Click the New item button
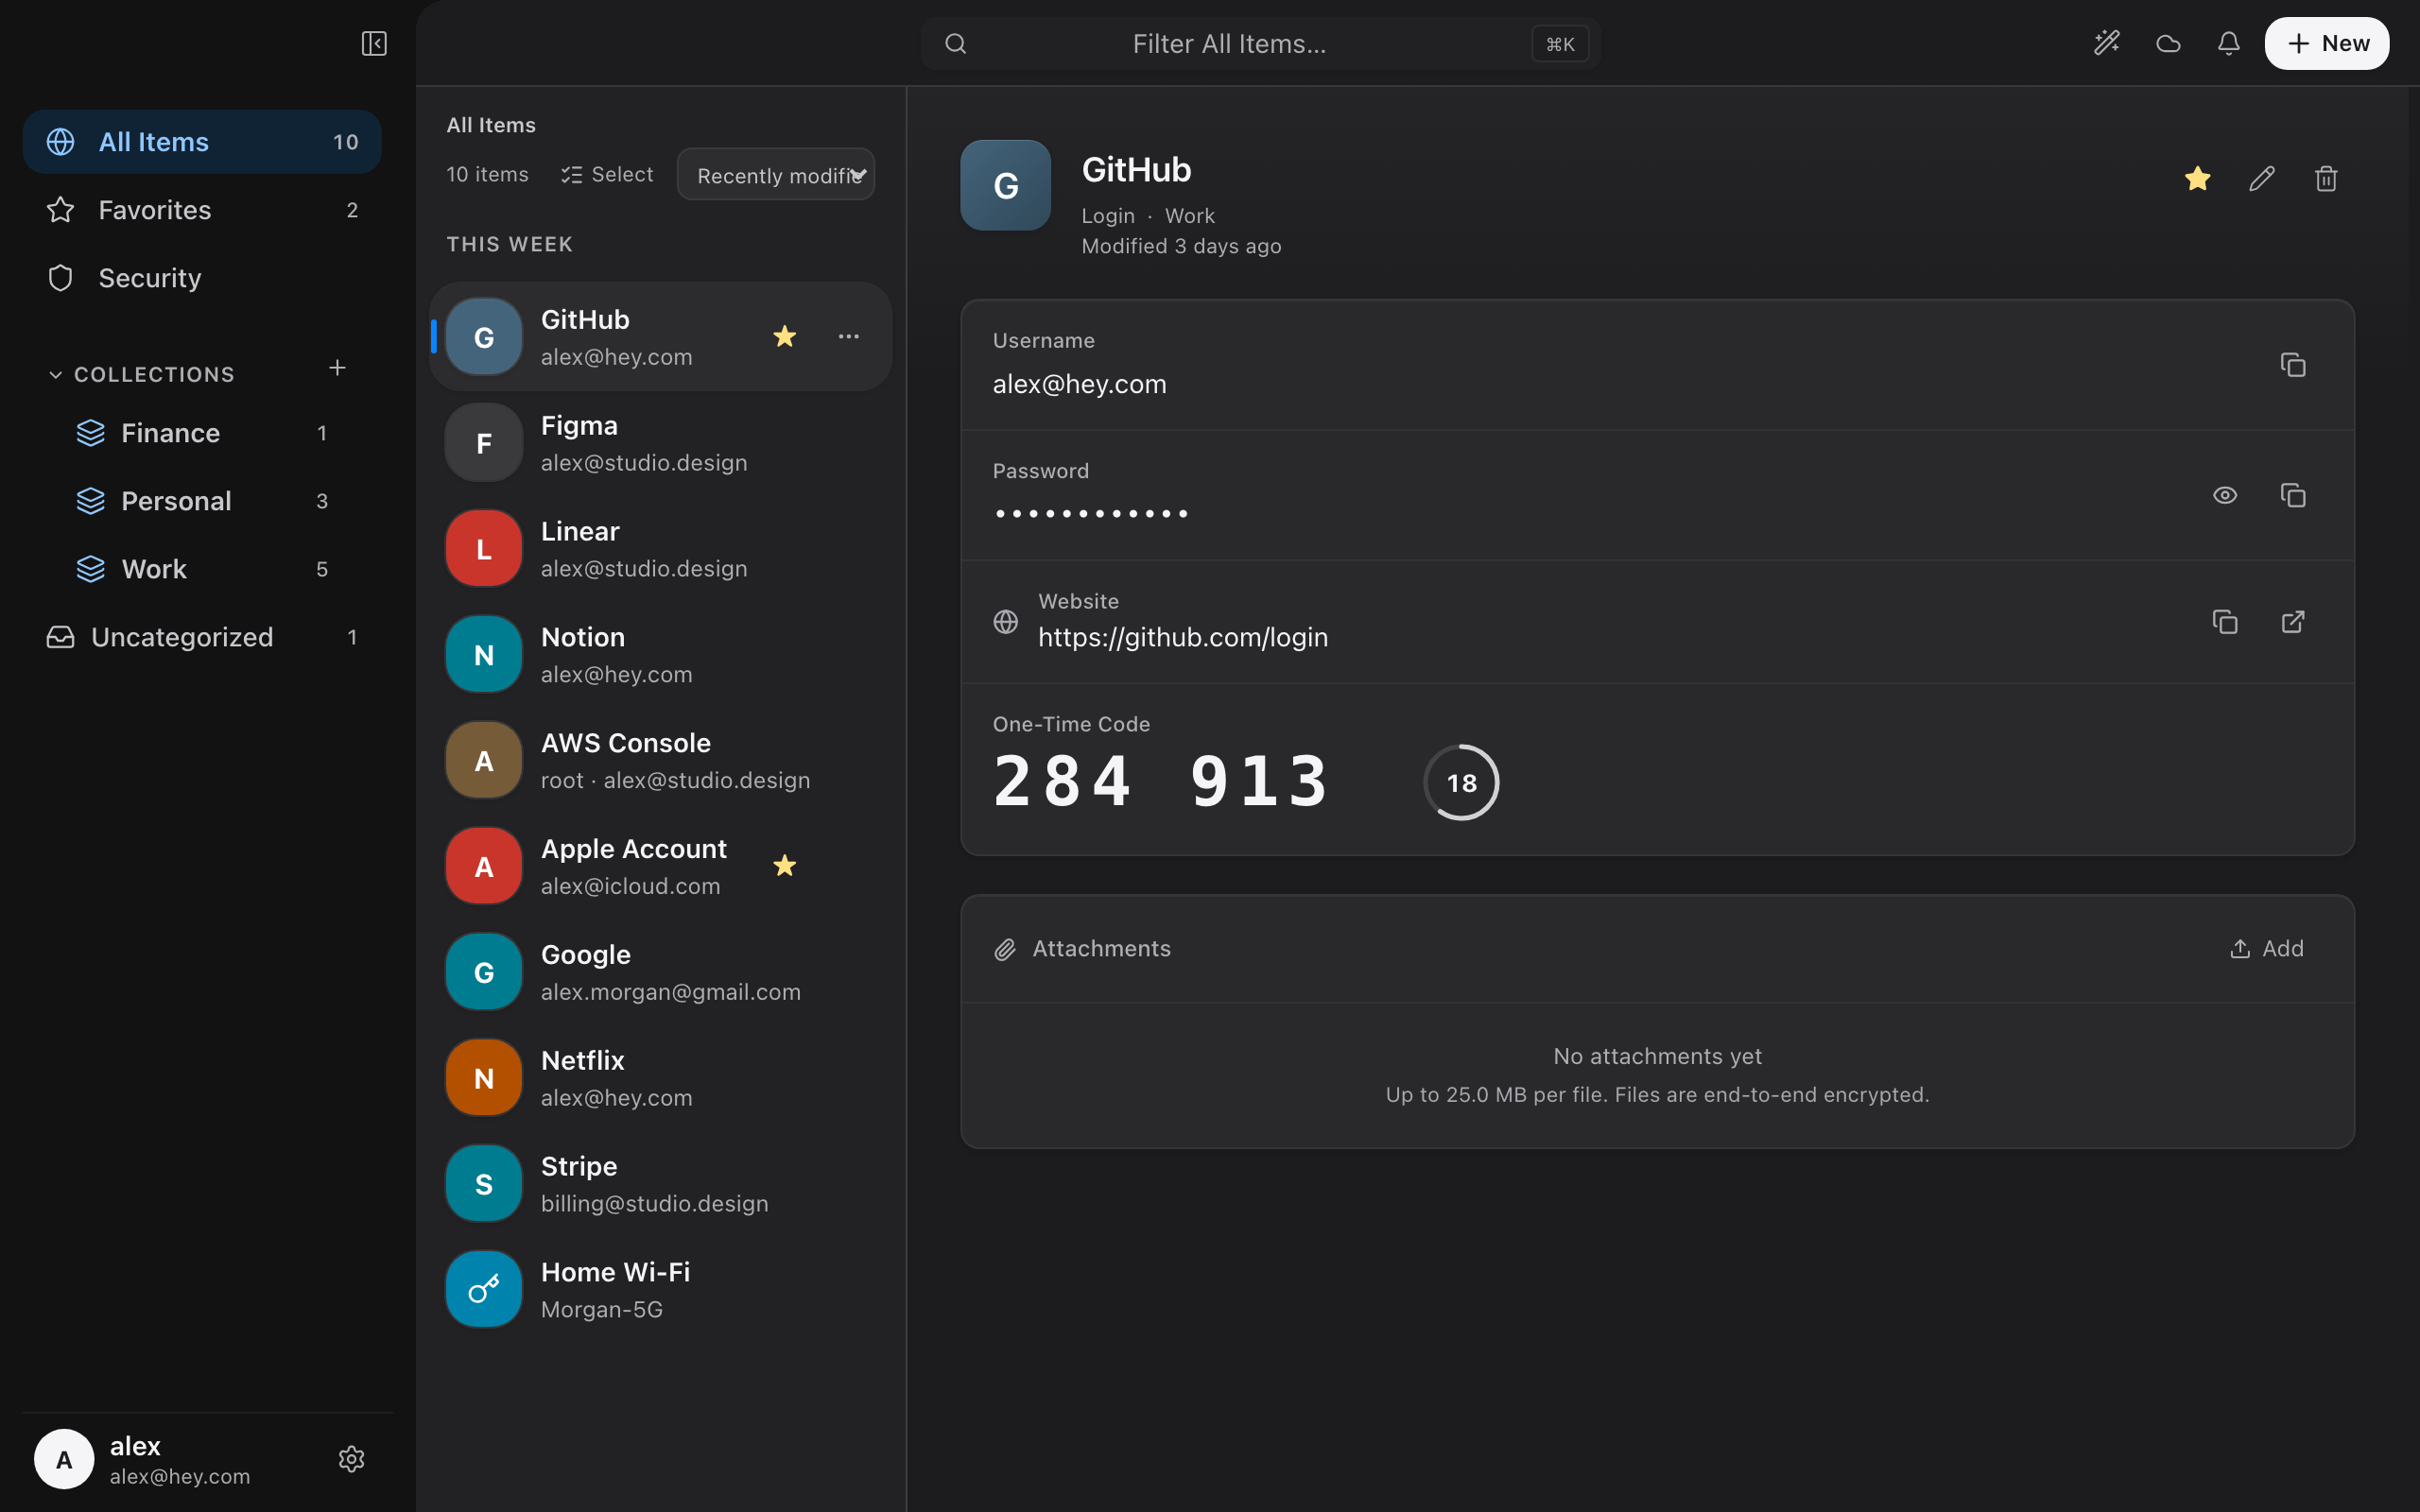Screen dimensions: 2420x1512 [2326, 43]
